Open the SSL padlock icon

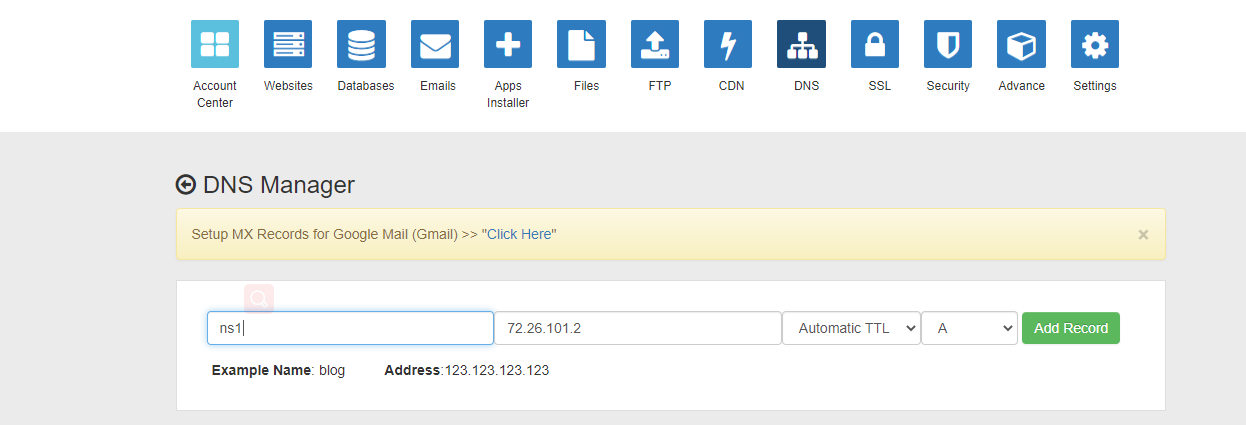click(875, 44)
